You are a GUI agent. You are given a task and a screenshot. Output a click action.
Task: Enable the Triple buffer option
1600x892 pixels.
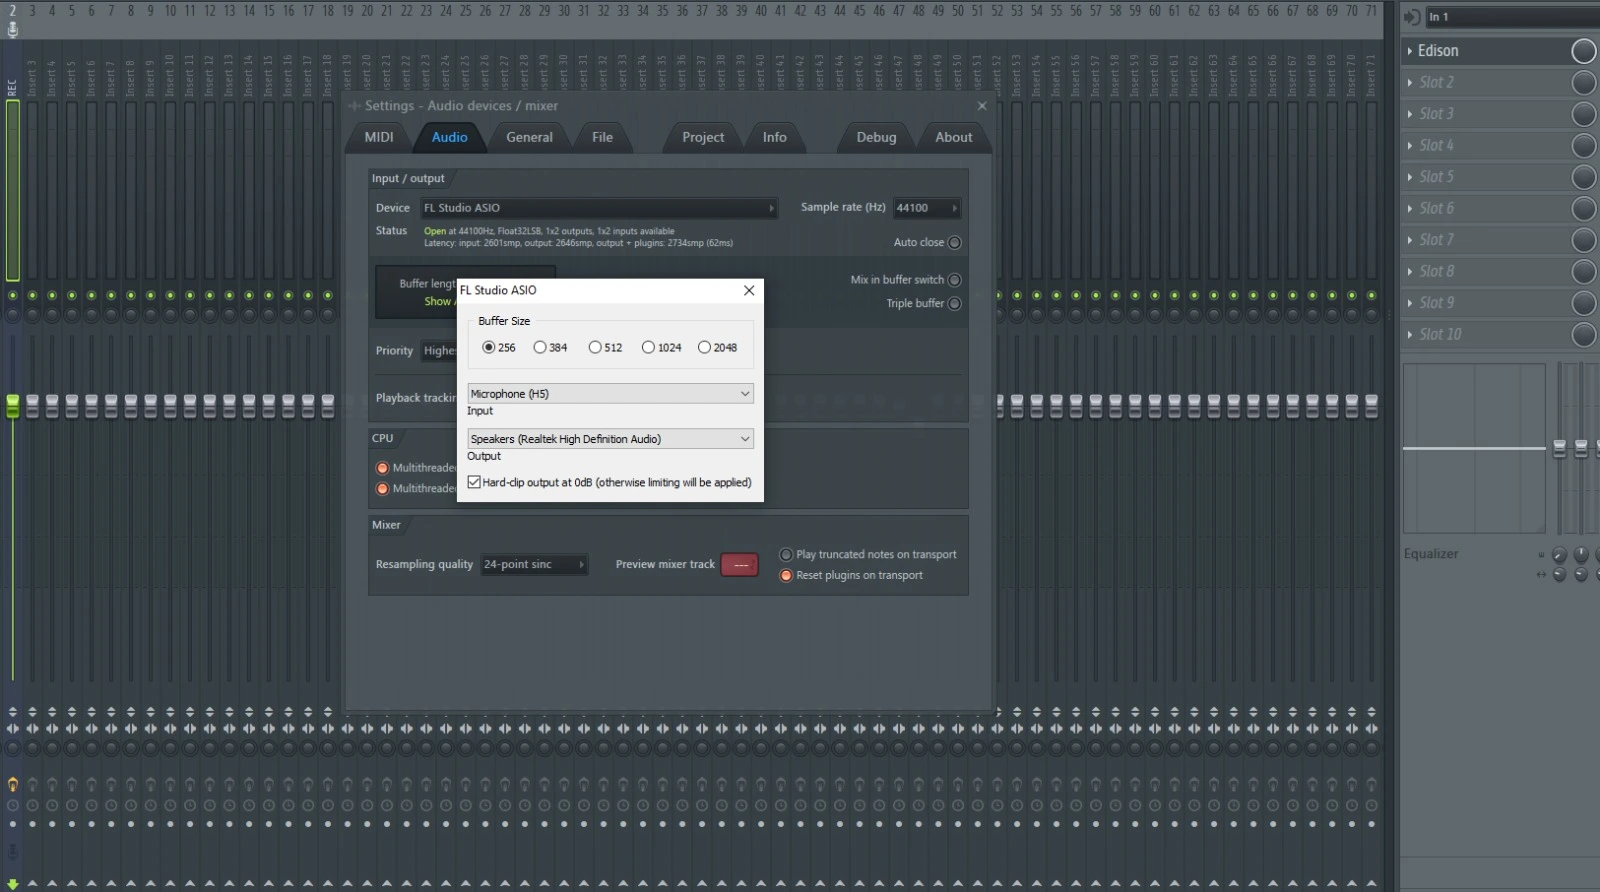tap(954, 304)
